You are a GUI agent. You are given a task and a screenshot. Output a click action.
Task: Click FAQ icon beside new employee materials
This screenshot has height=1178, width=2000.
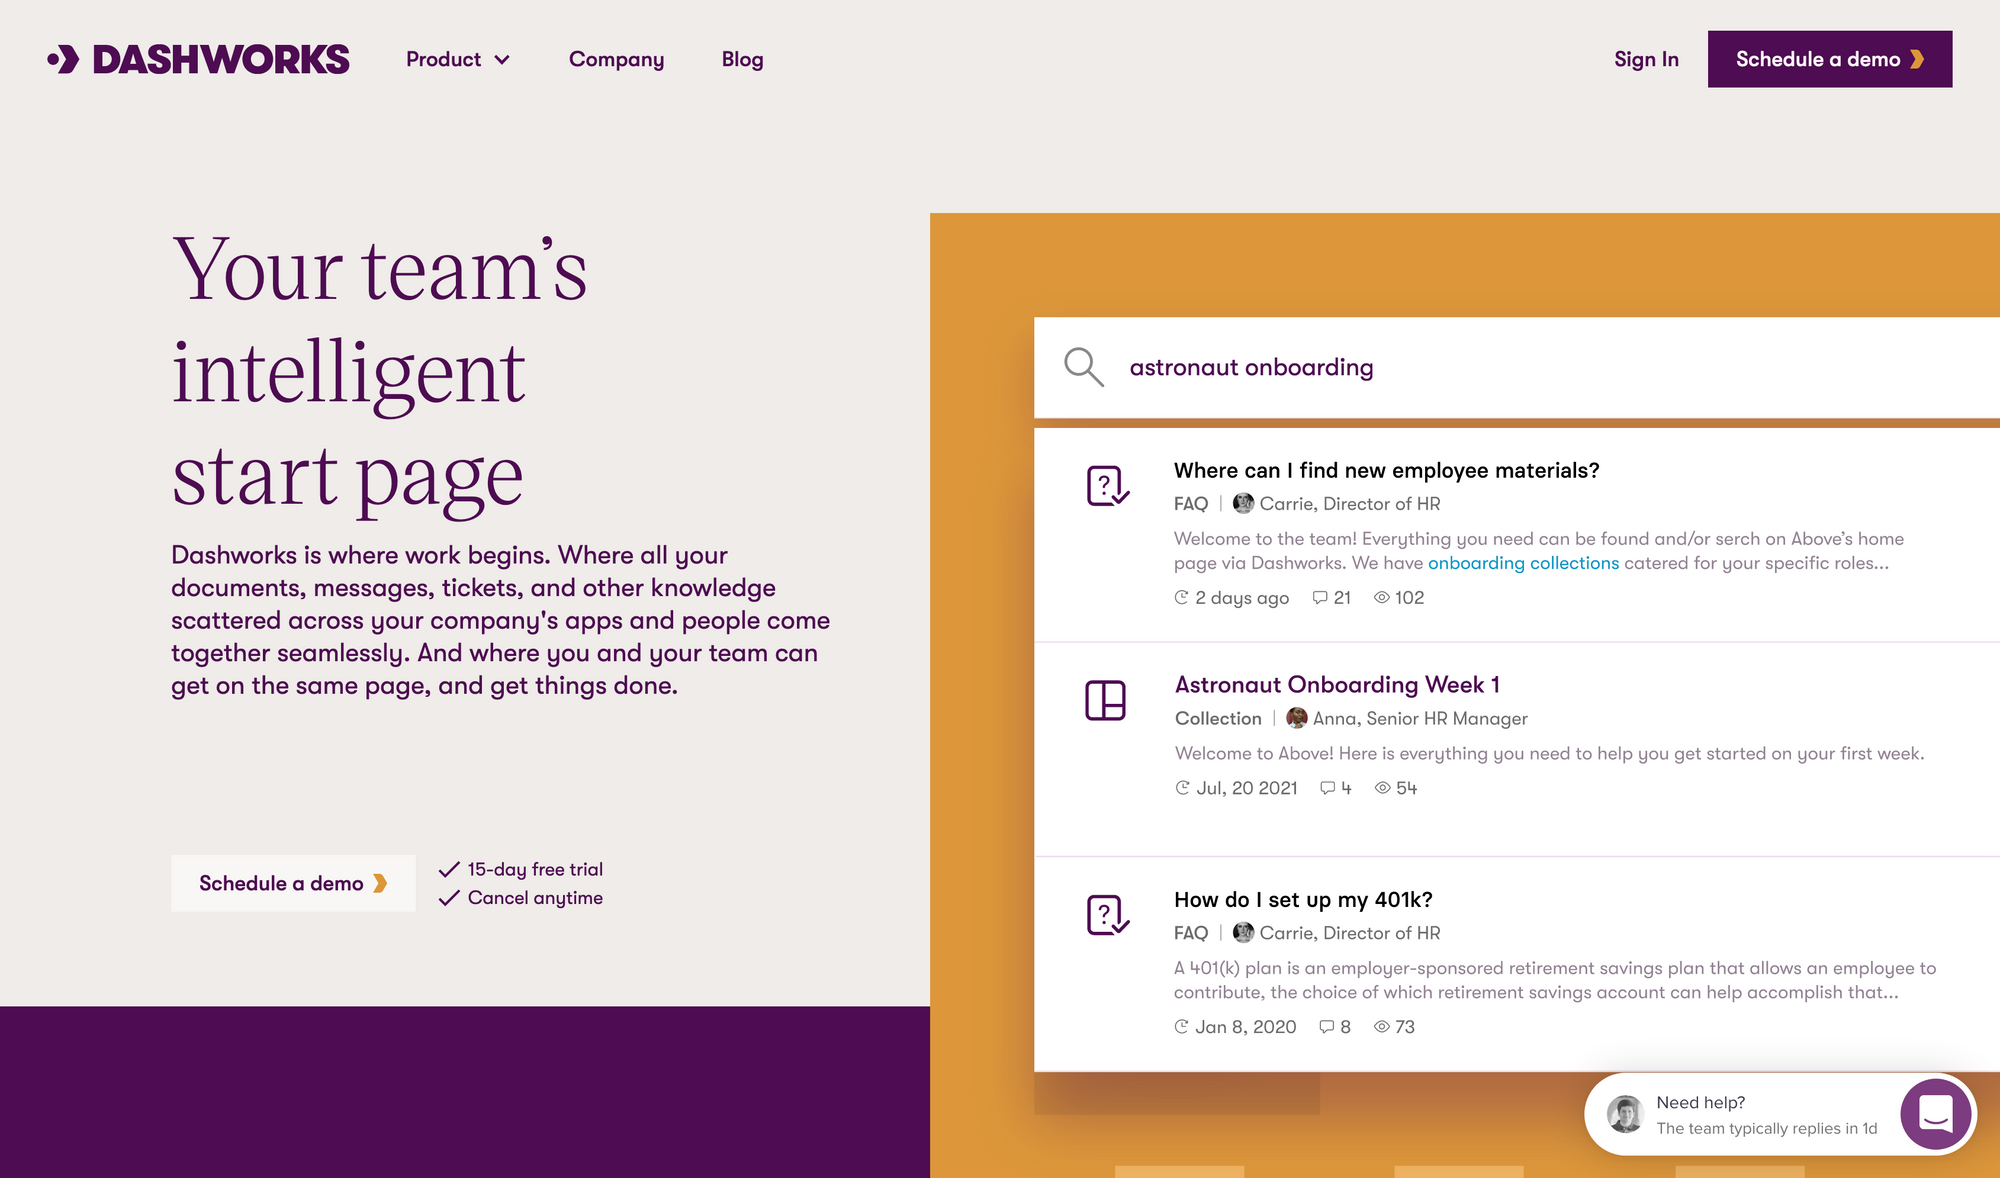pyautogui.click(x=1107, y=486)
